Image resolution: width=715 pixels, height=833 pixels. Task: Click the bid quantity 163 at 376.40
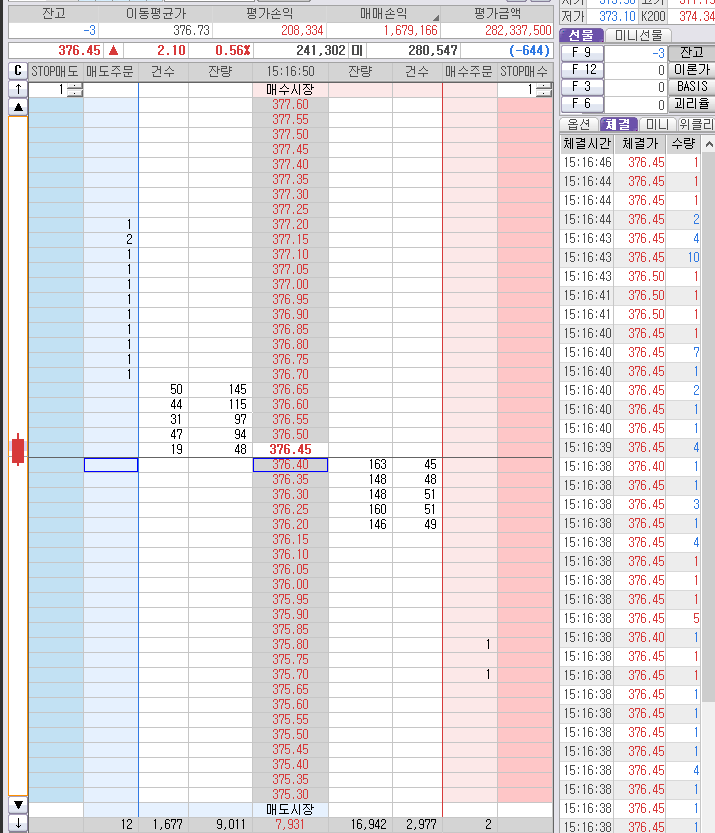[378, 464]
